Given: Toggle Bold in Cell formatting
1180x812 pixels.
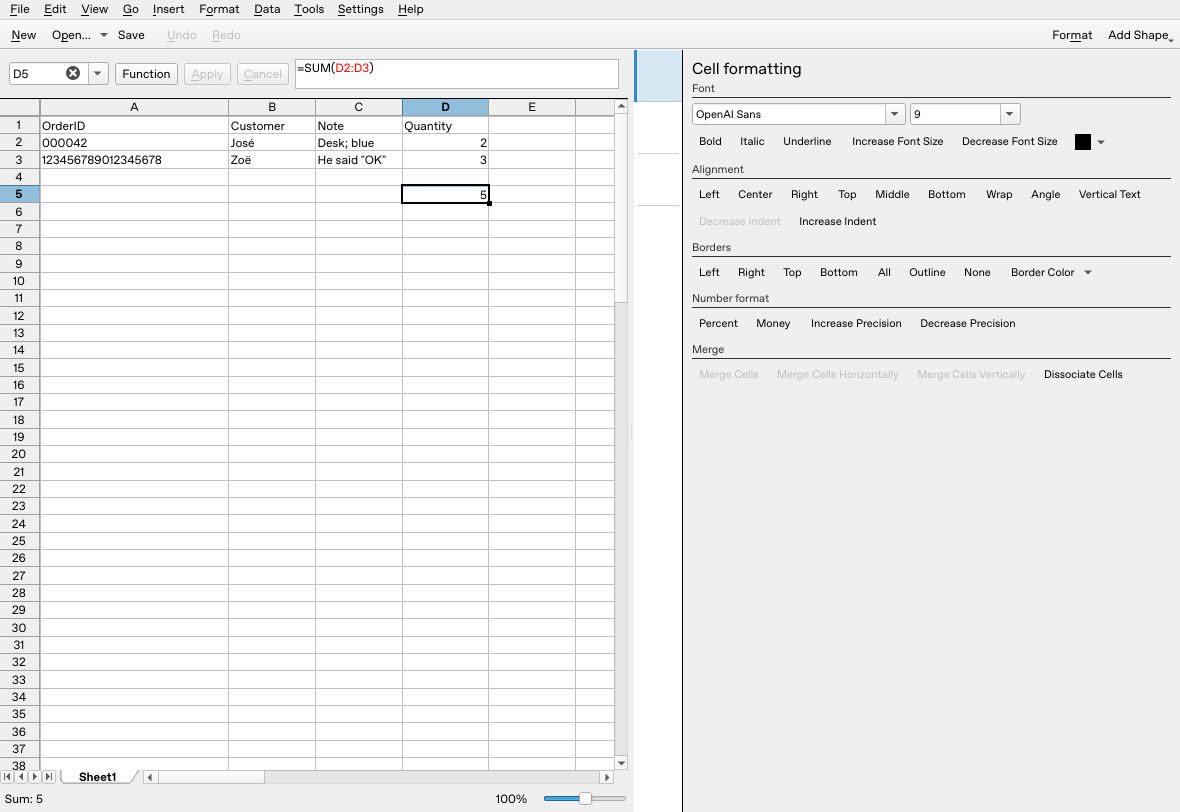Looking at the screenshot, I should 710,141.
